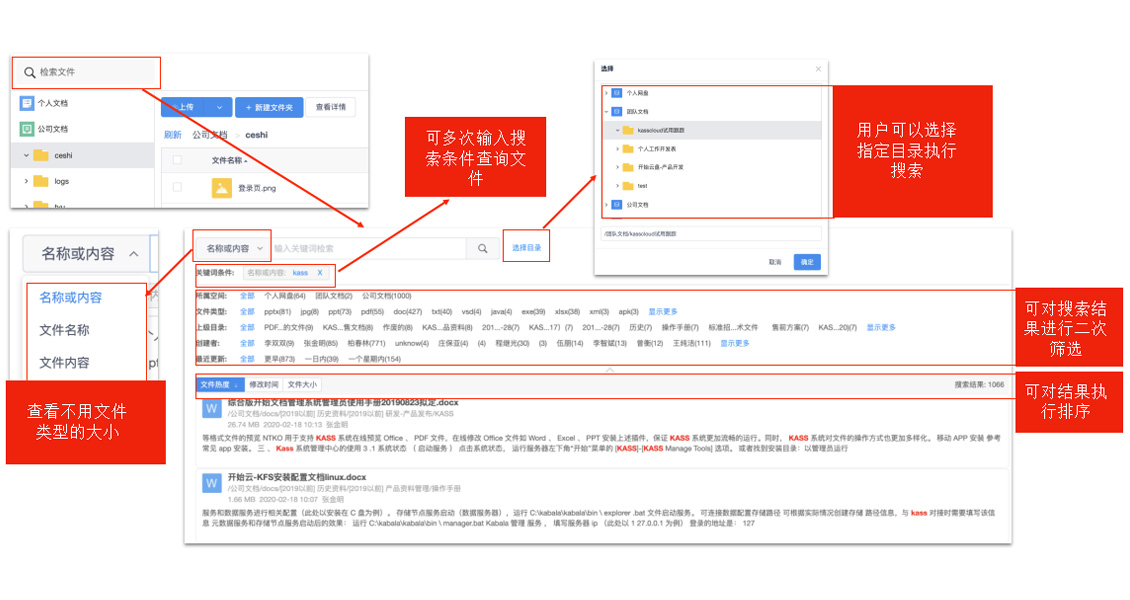This screenshot has width=1130, height=600.
Task: Click the magnifier icon beside the keyword input
Action: (x=482, y=248)
